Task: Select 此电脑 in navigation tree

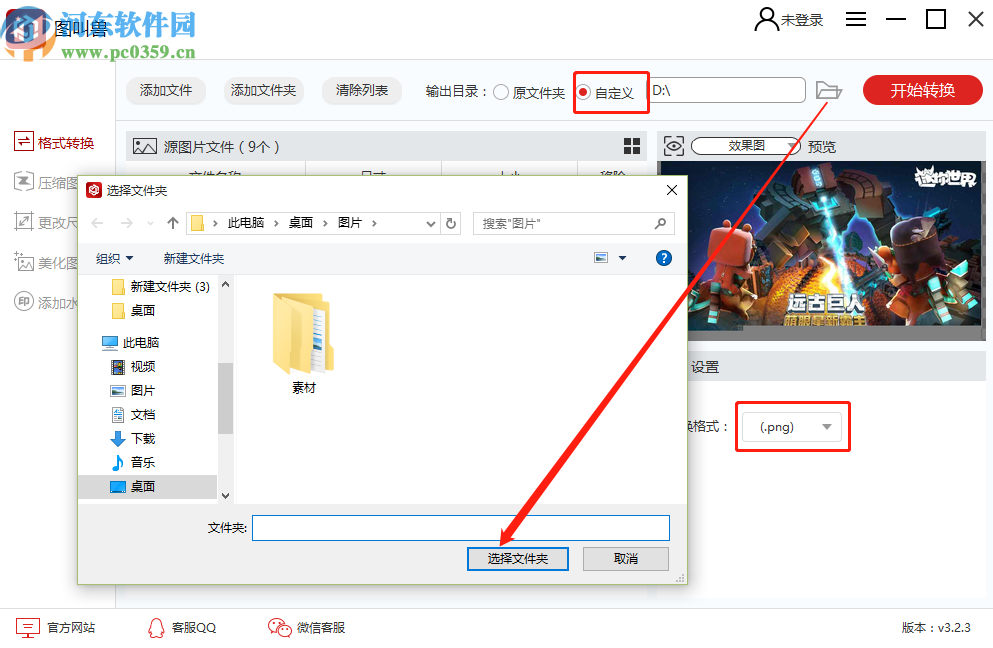Action: click(x=131, y=343)
